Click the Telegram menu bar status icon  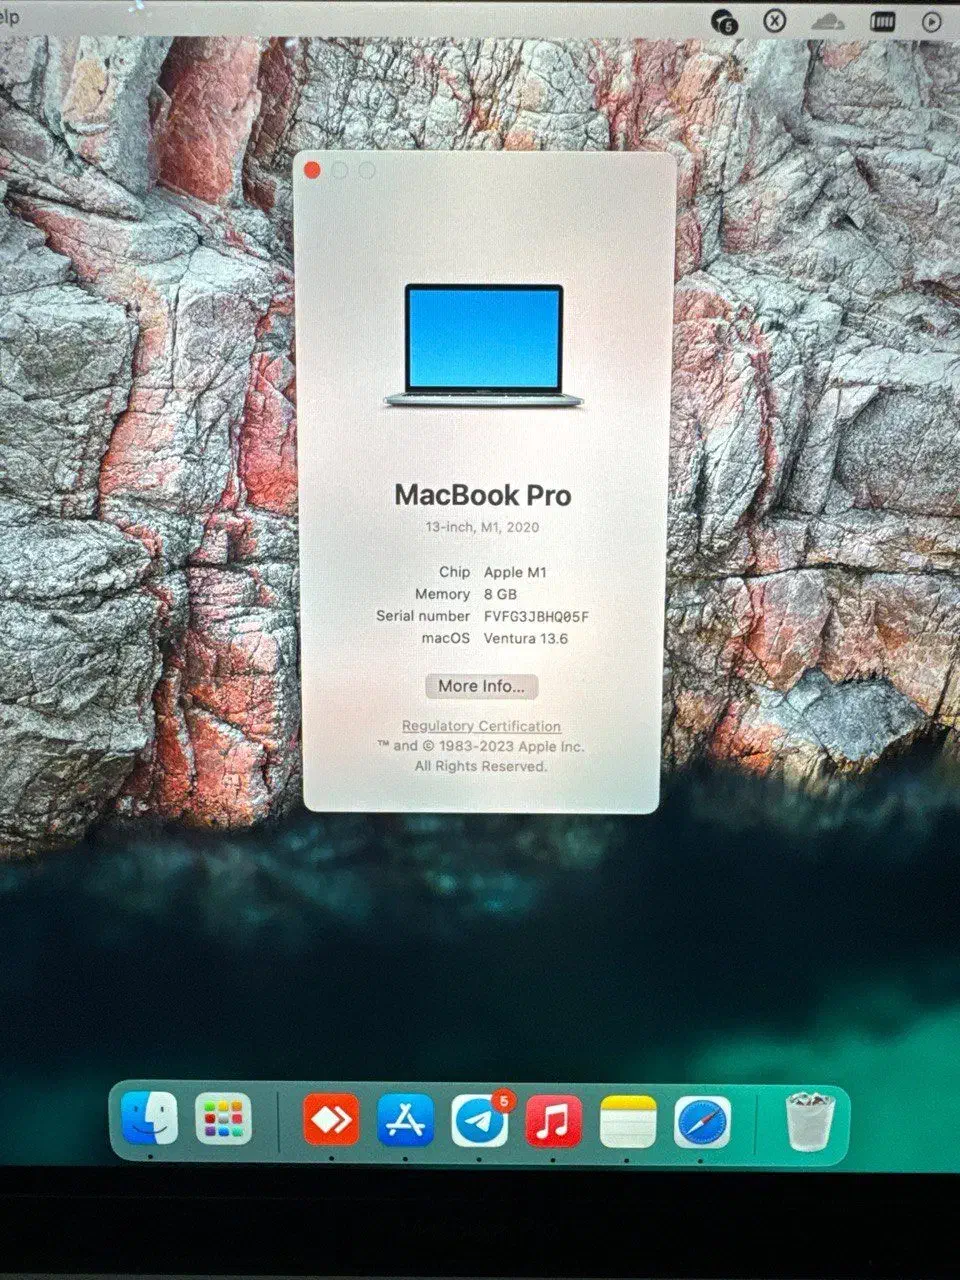[x=723, y=21]
